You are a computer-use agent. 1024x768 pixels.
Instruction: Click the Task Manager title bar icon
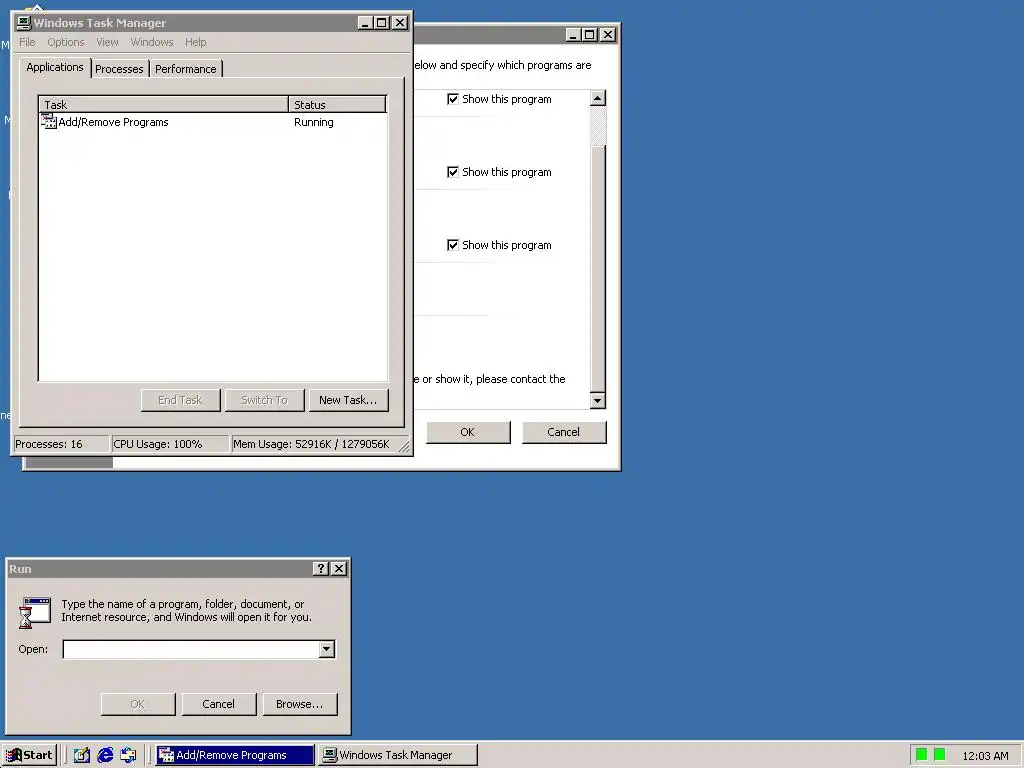(24, 23)
